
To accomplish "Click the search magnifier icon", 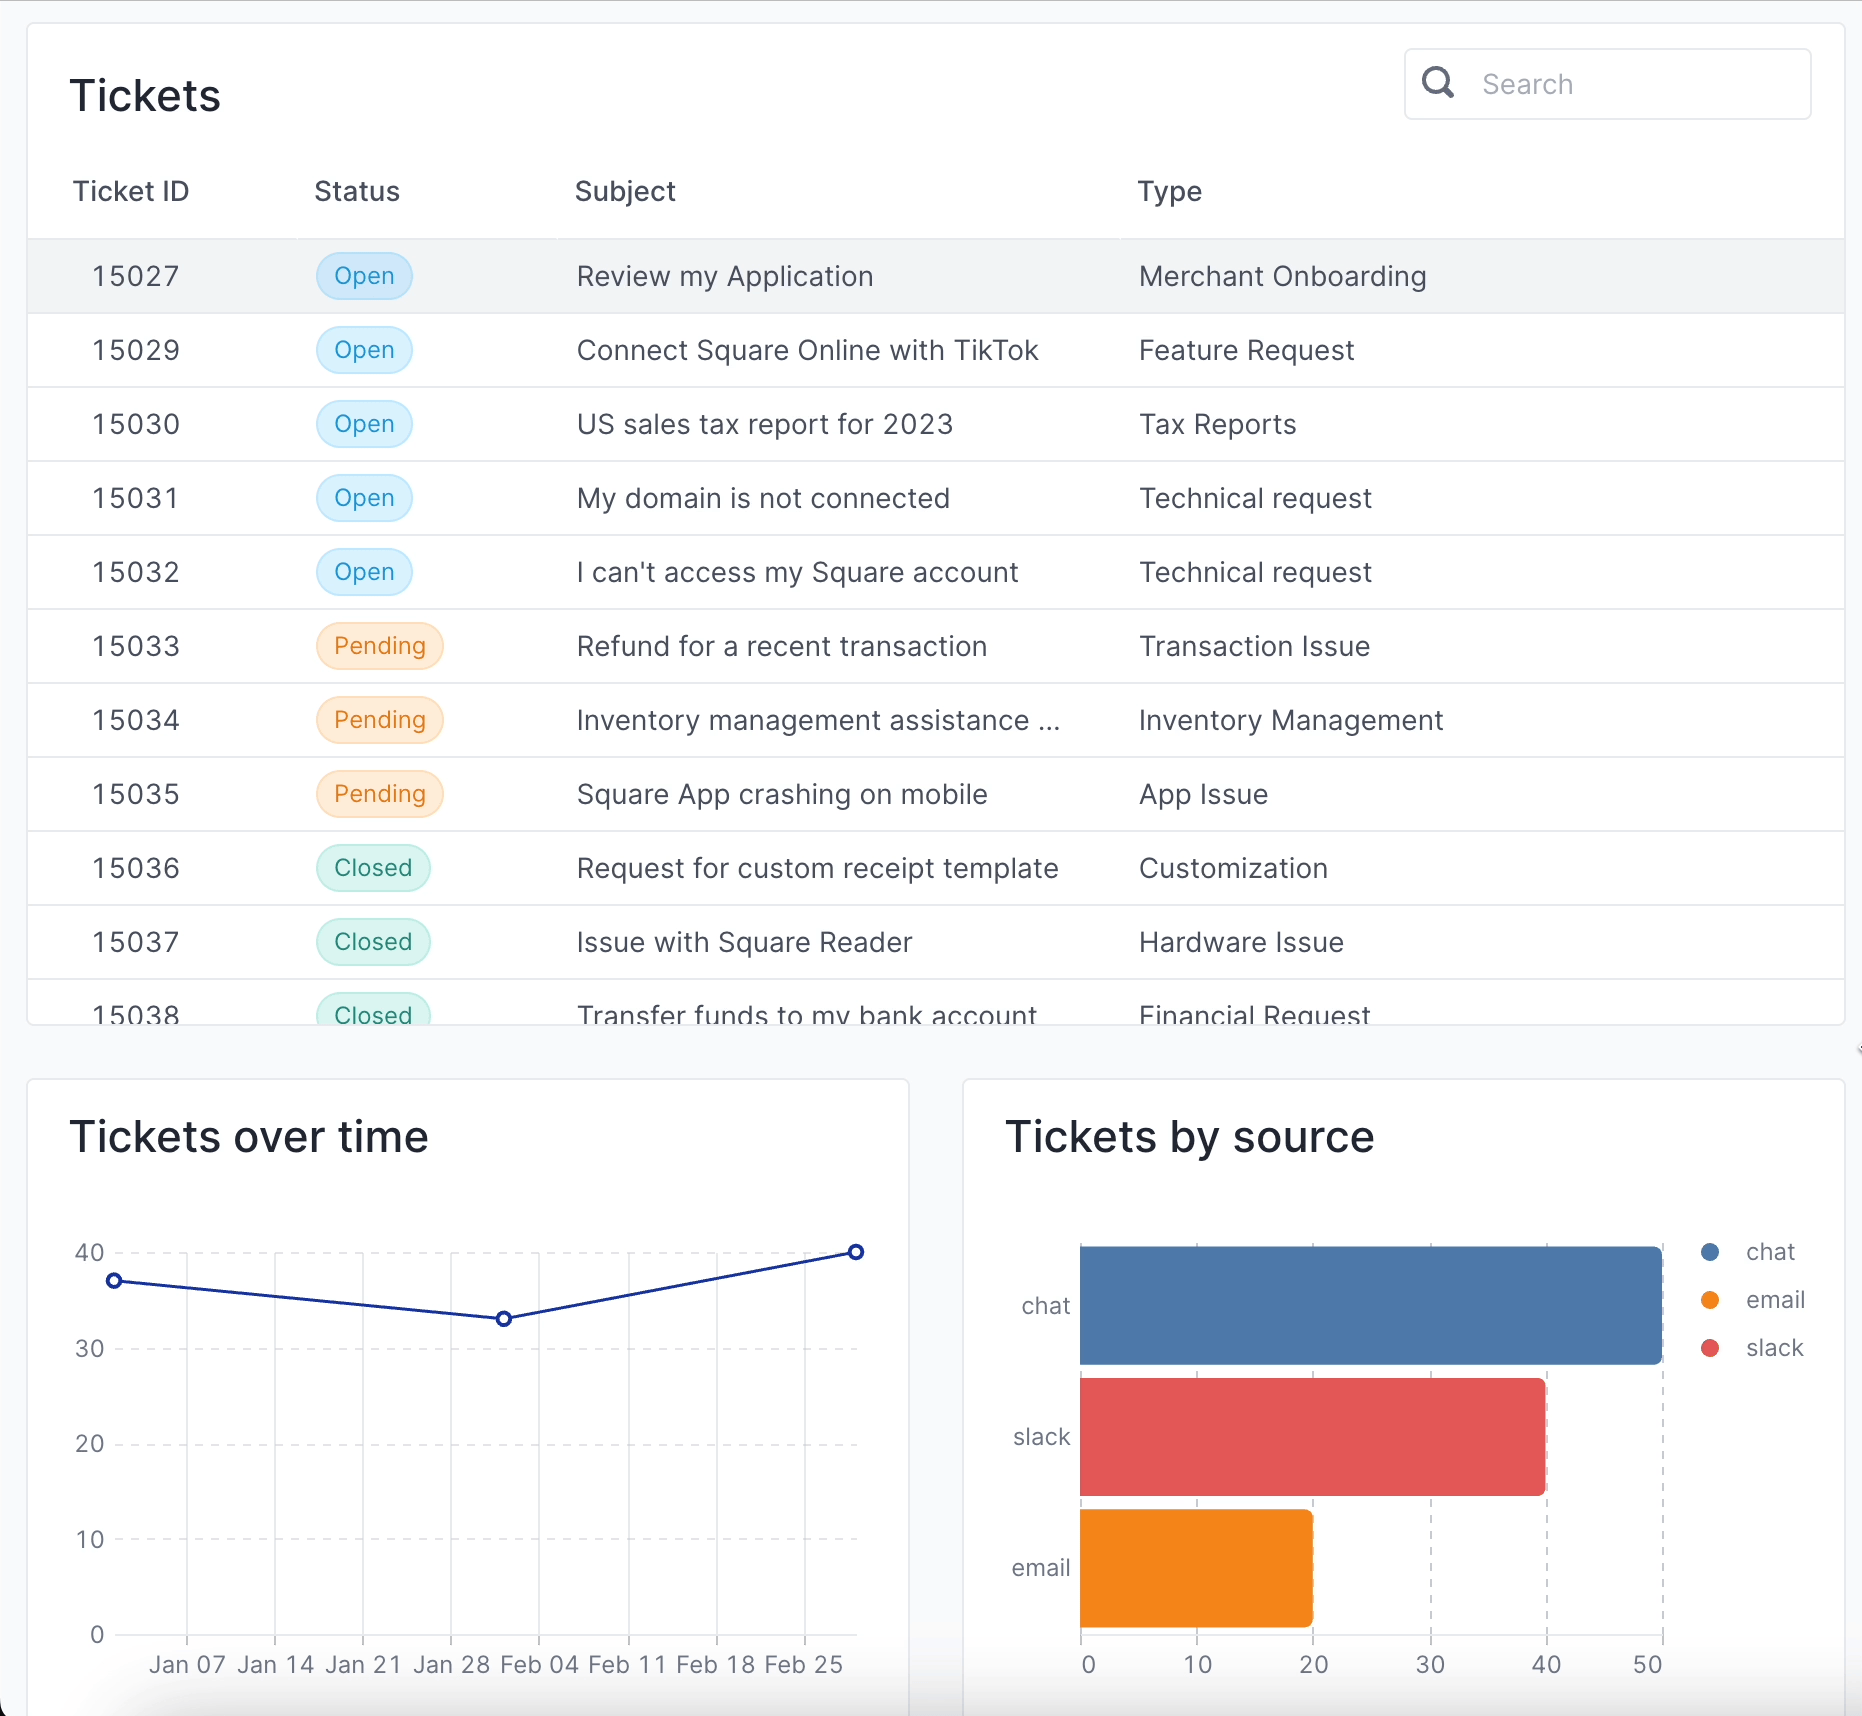I will (1437, 83).
